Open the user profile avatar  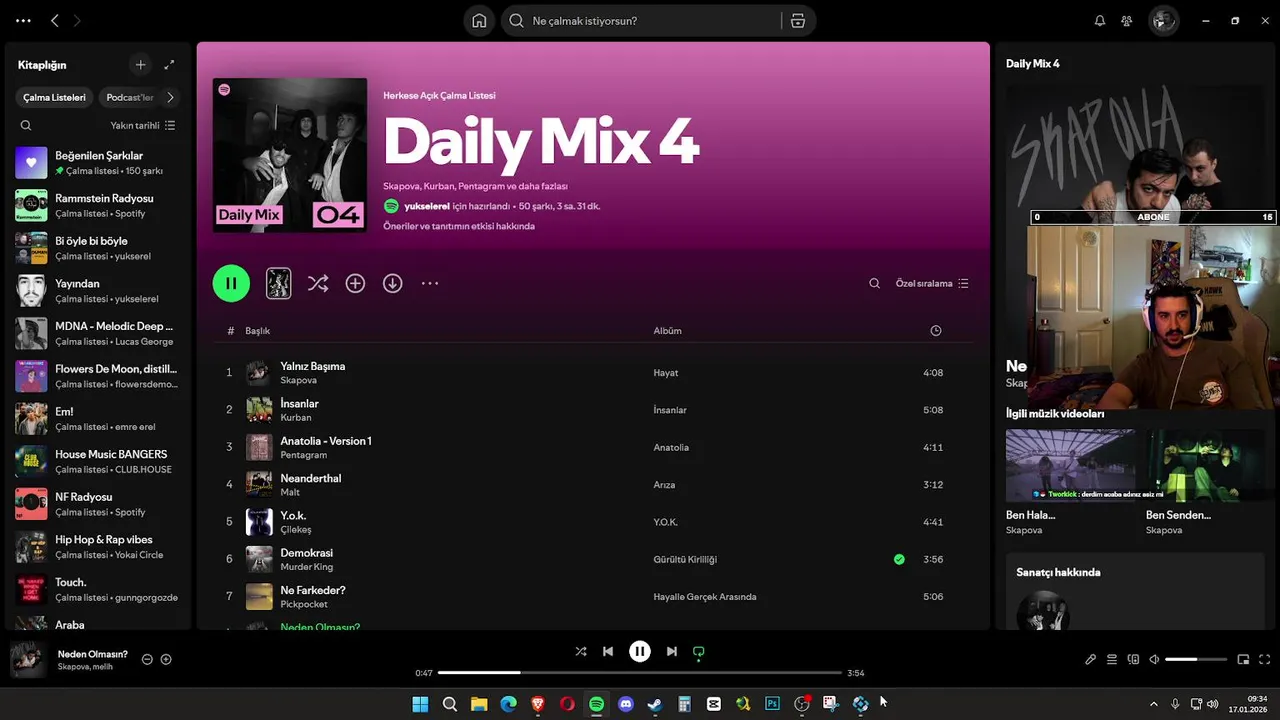click(1163, 21)
